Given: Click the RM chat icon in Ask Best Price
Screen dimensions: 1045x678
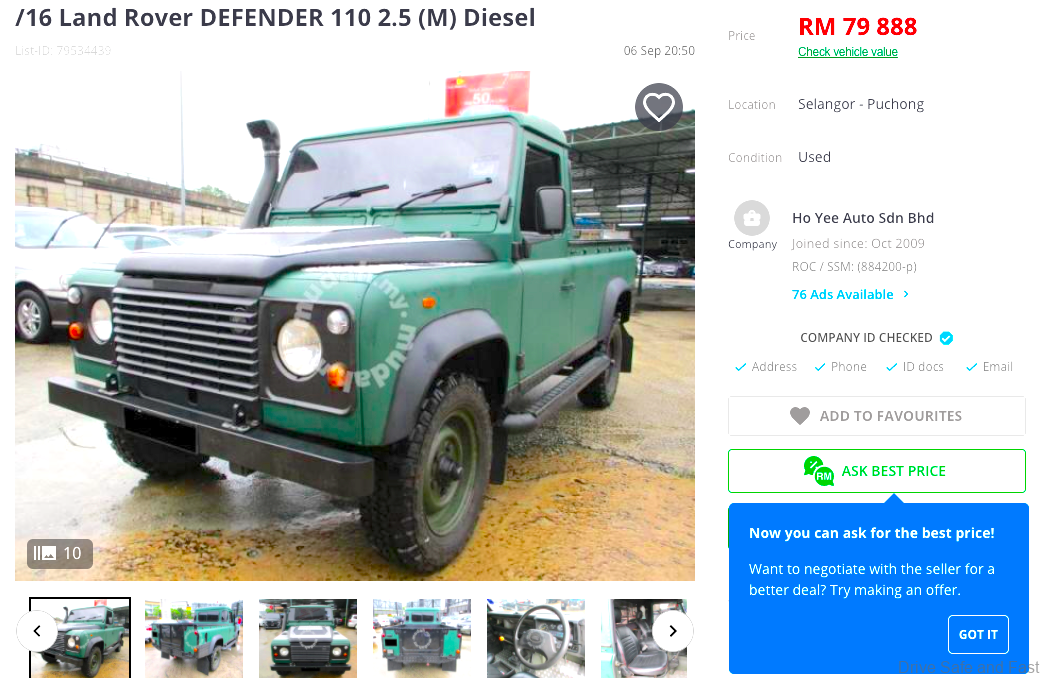Looking at the screenshot, I should pyautogui.click(x=818, y=471).
